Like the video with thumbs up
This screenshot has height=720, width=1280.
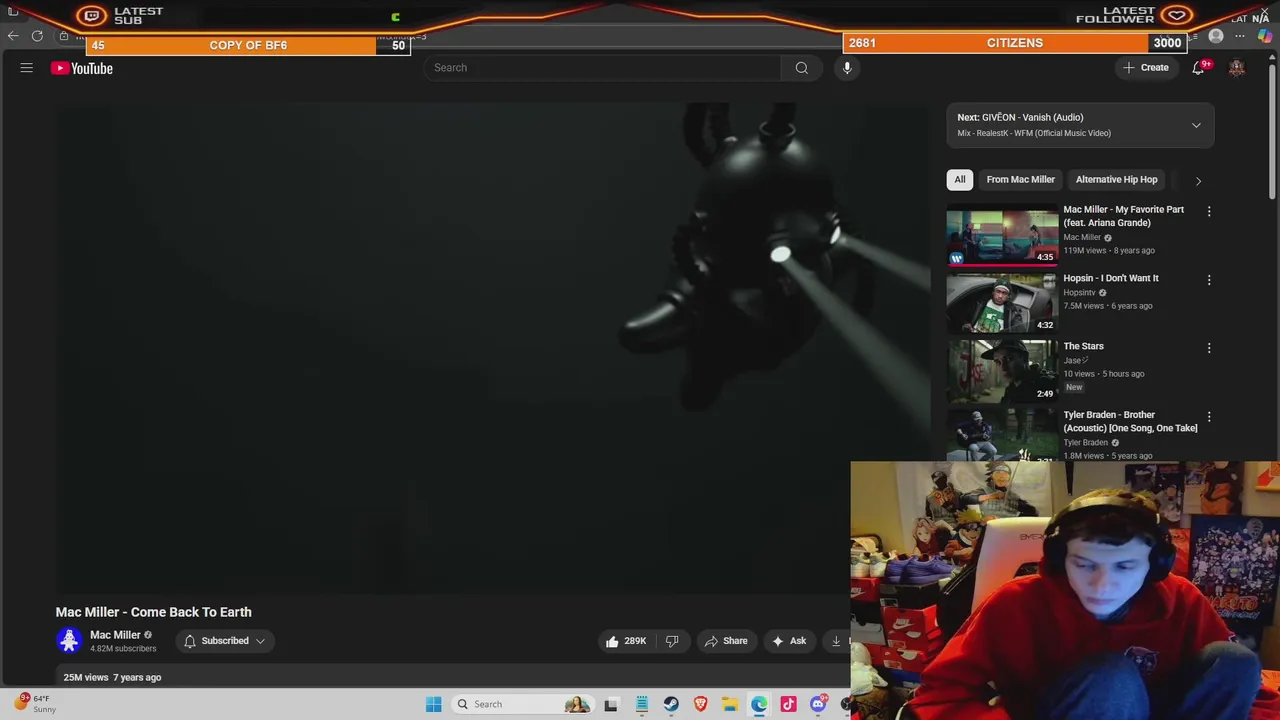[625, 641]
